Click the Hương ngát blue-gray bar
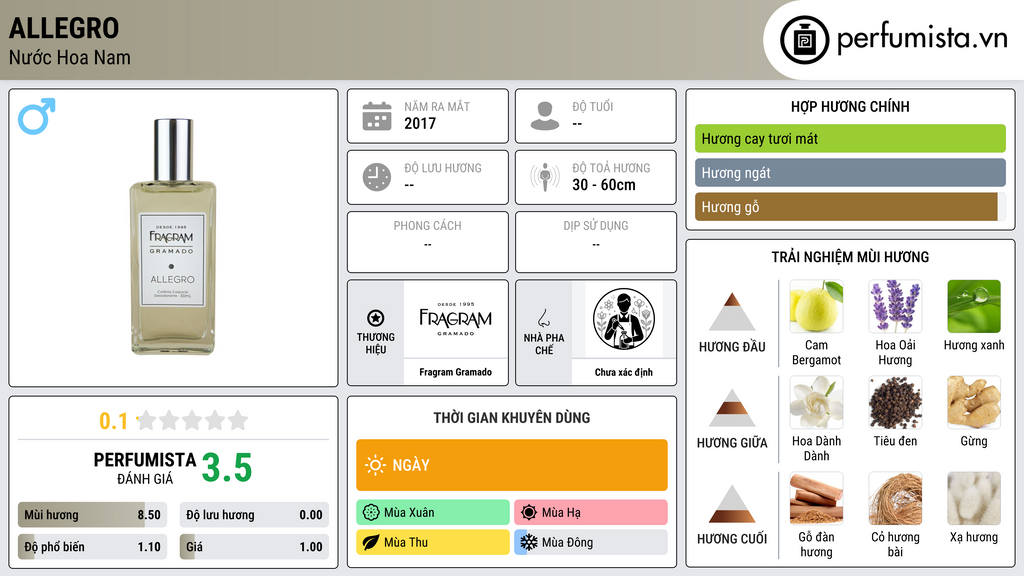This screenshot has height=576, width=1024. tap(850, 172)
